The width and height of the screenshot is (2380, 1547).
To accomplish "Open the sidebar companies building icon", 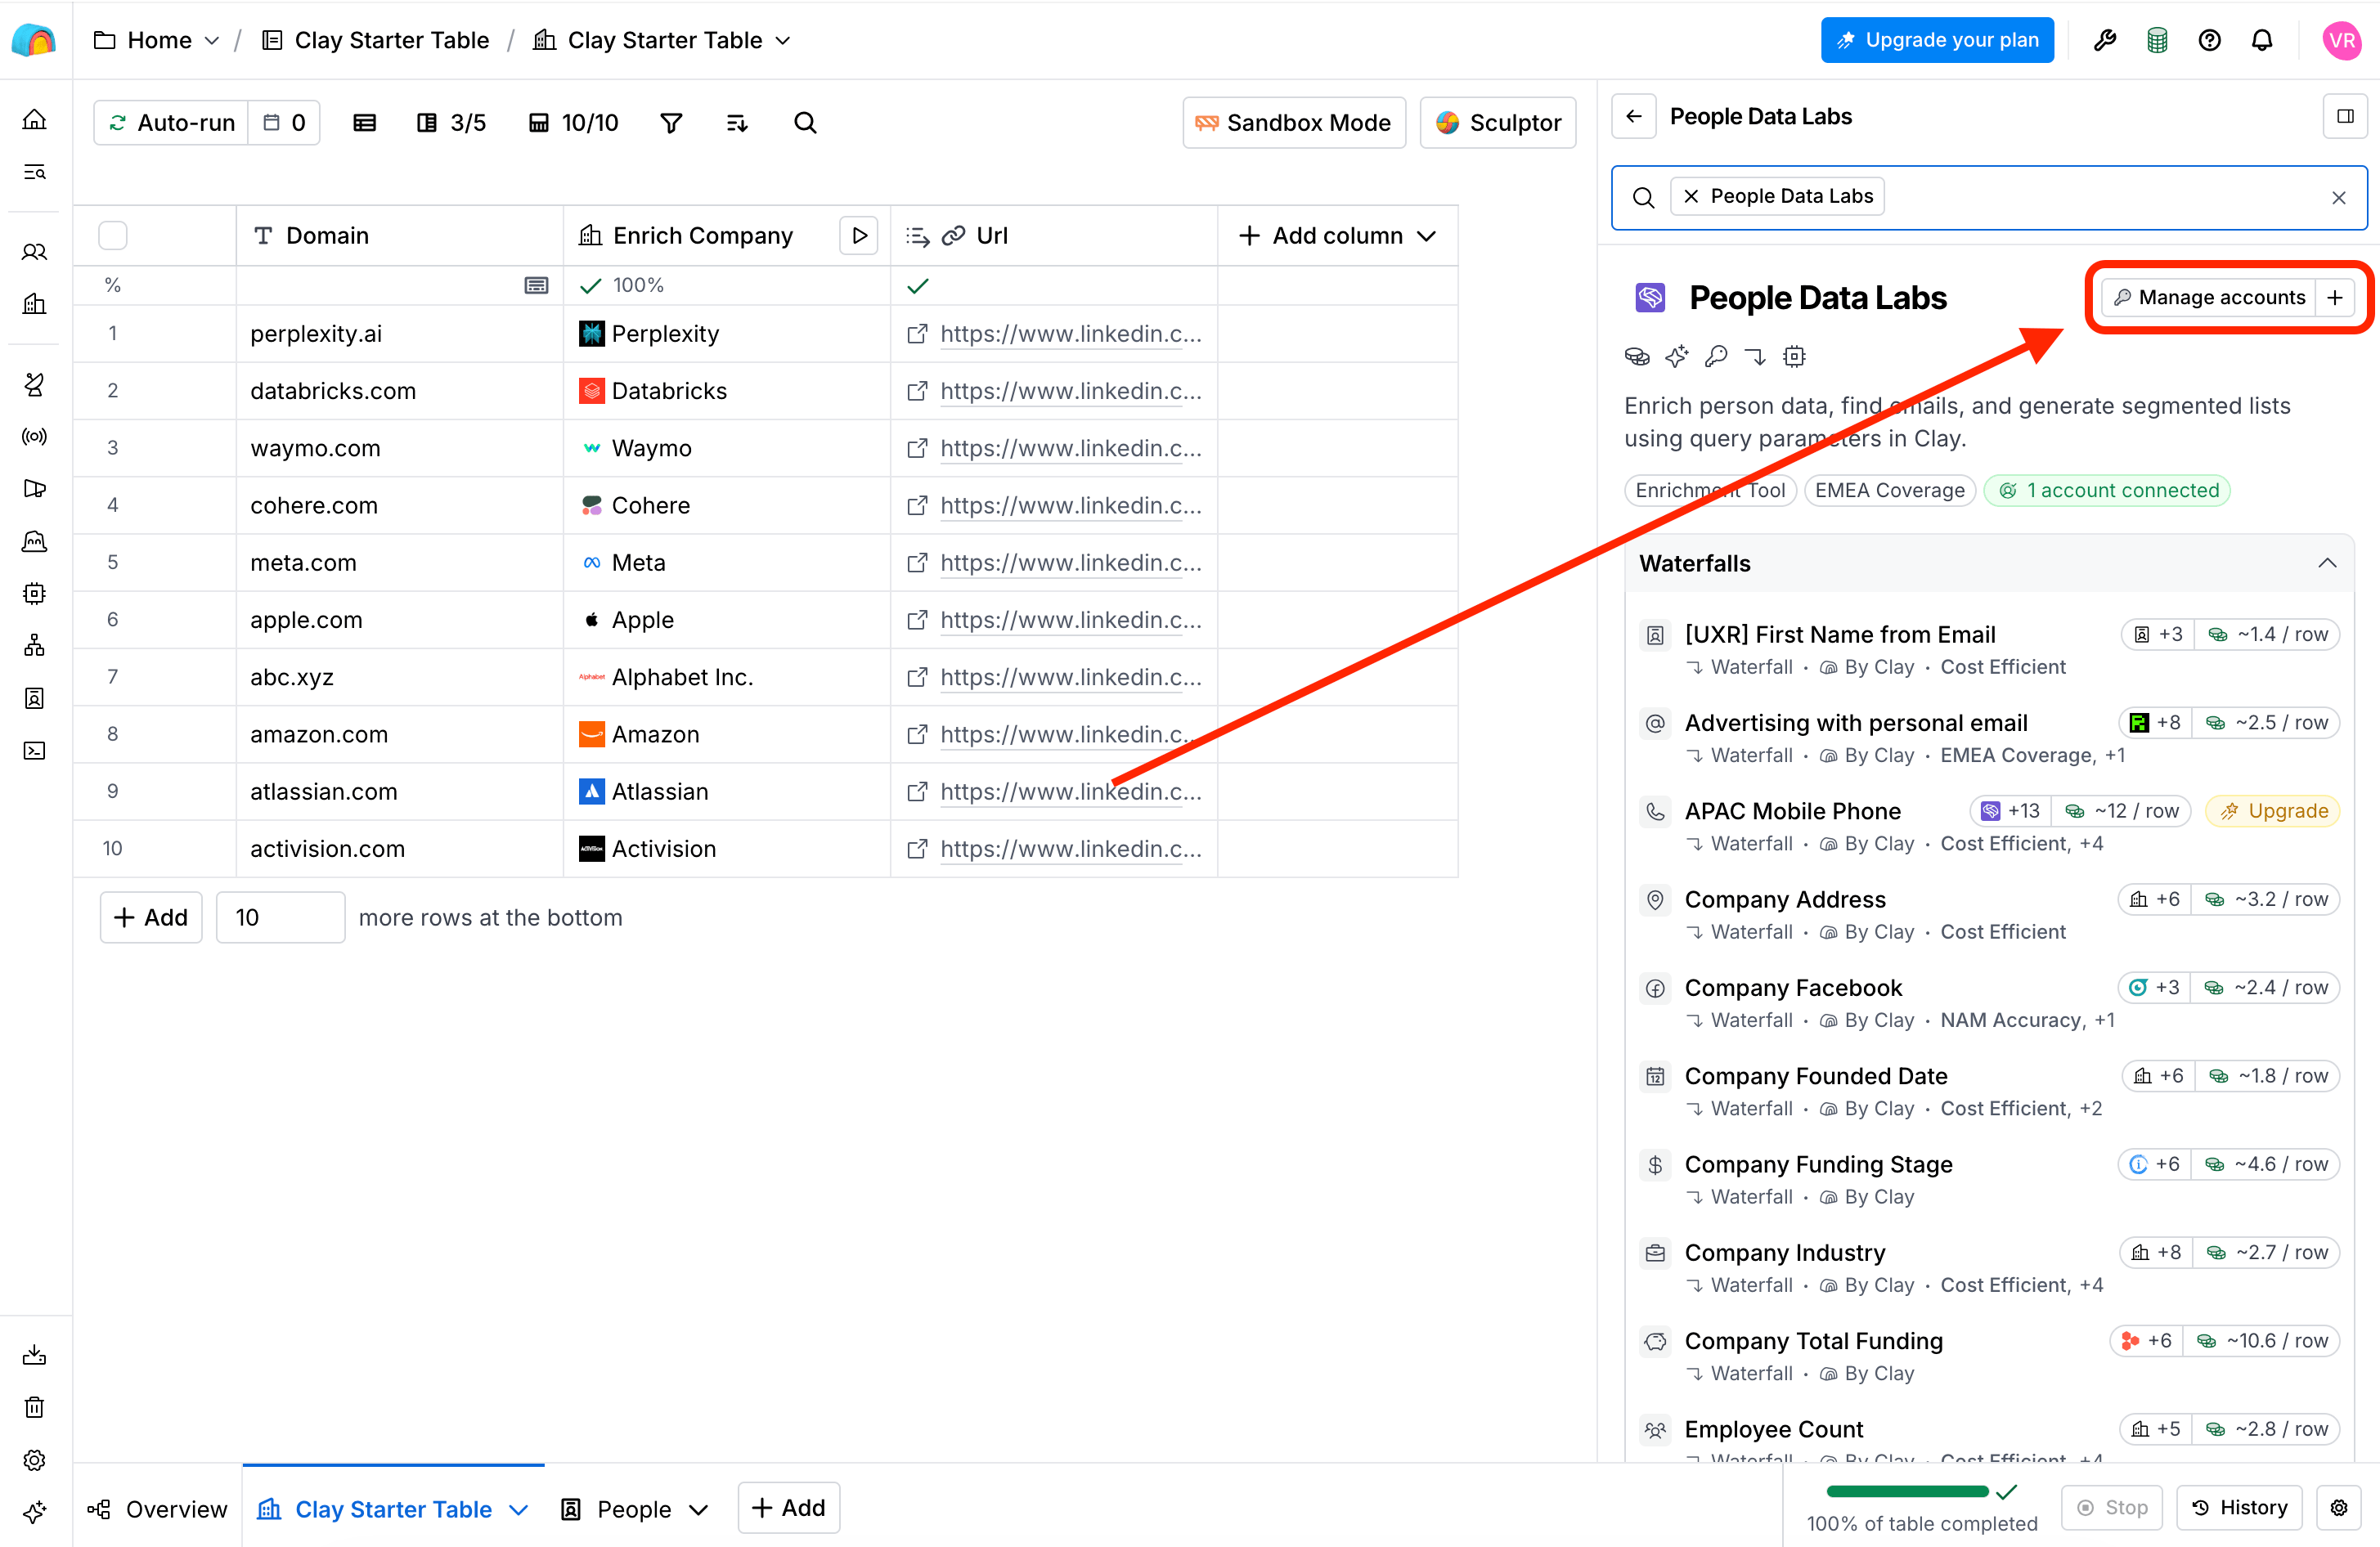I will (x=35, y=304).
